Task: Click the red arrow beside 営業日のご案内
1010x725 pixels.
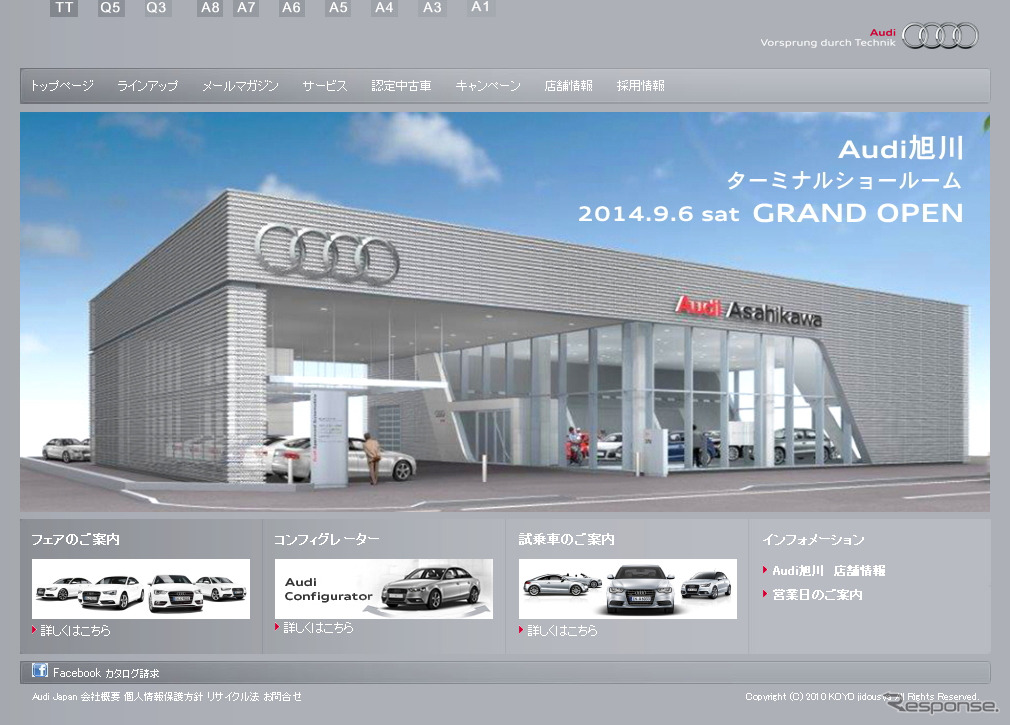Action: [x=766, y=594]
